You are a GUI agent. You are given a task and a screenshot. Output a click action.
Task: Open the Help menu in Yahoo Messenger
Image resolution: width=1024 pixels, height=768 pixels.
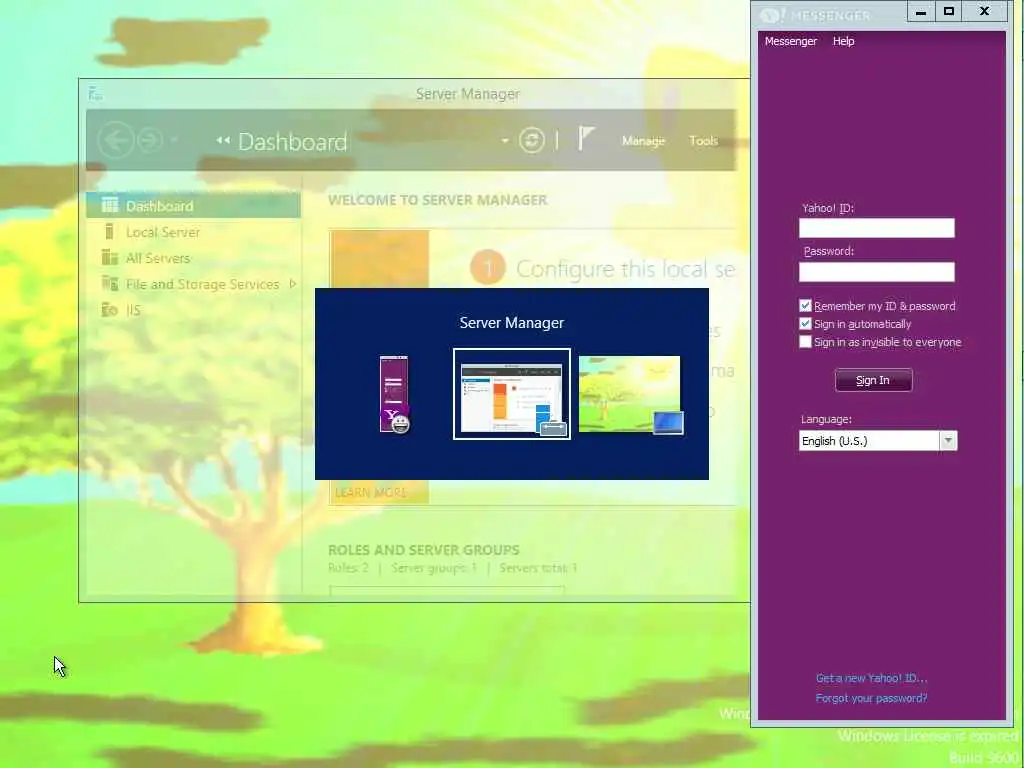pyautogui.click(x=843, y=41)
